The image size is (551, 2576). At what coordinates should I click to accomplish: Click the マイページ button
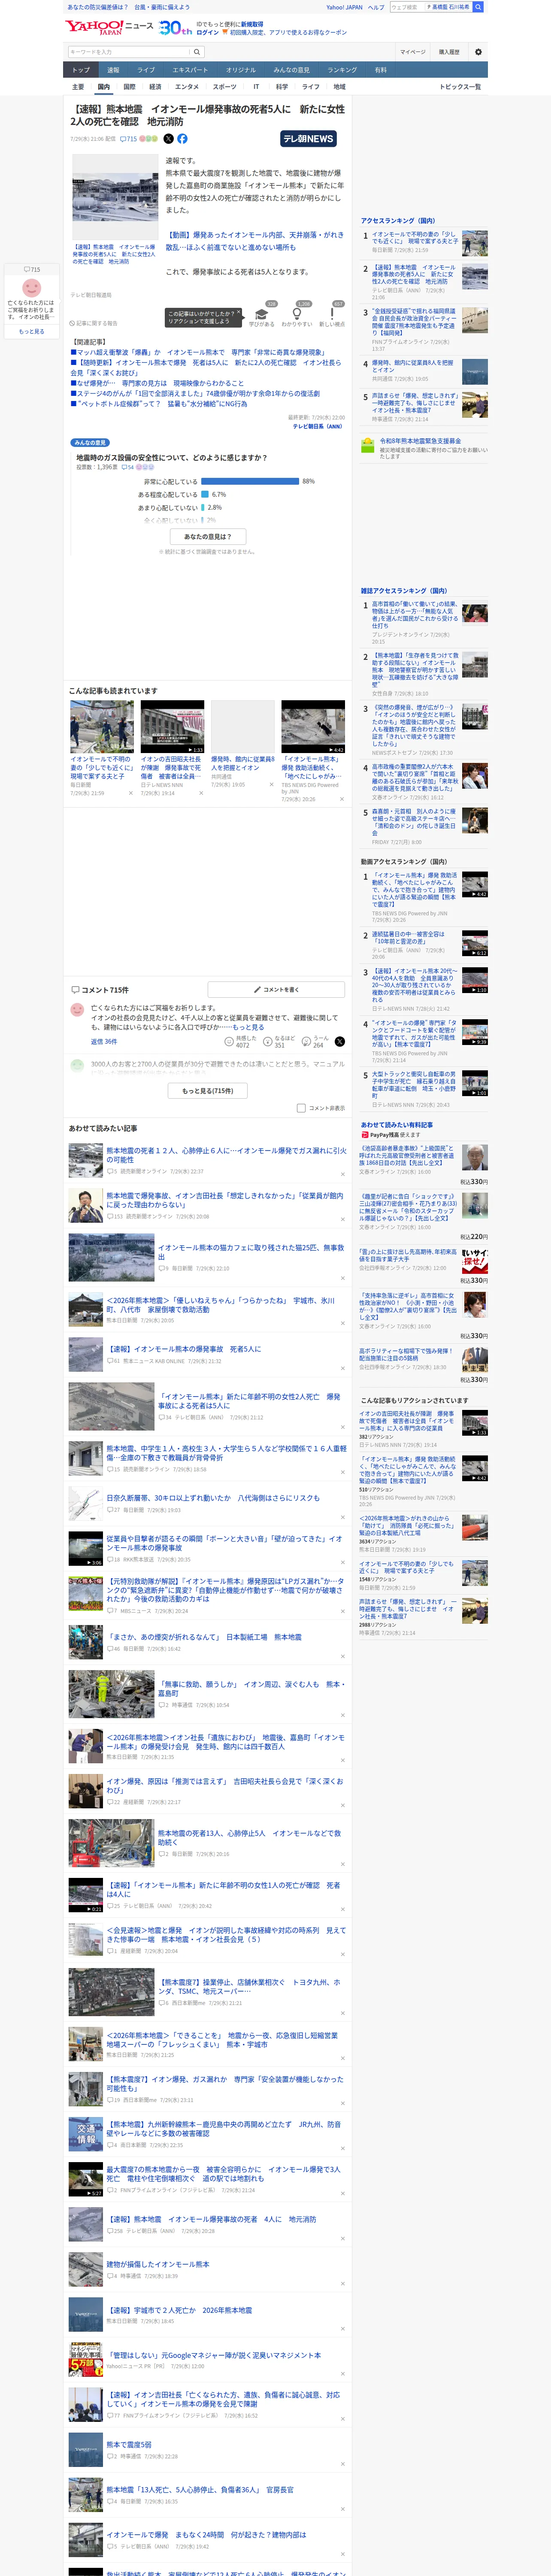(x=413, y=52)
